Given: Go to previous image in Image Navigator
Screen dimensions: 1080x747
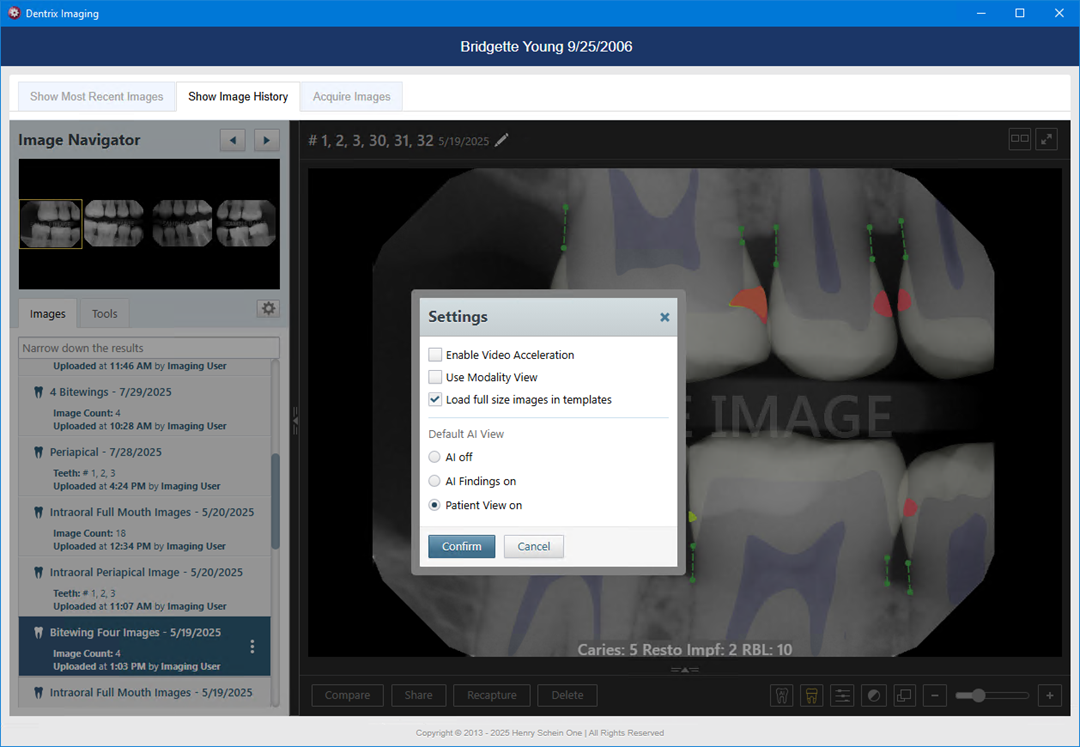Looking at the screenshot, I should (x=233, y=140).
